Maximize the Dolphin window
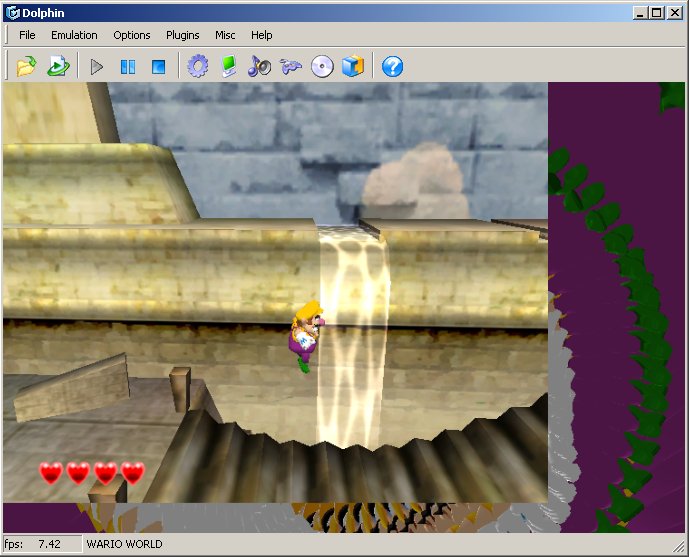This screenshot has height=557, width=689. (656, 13)
